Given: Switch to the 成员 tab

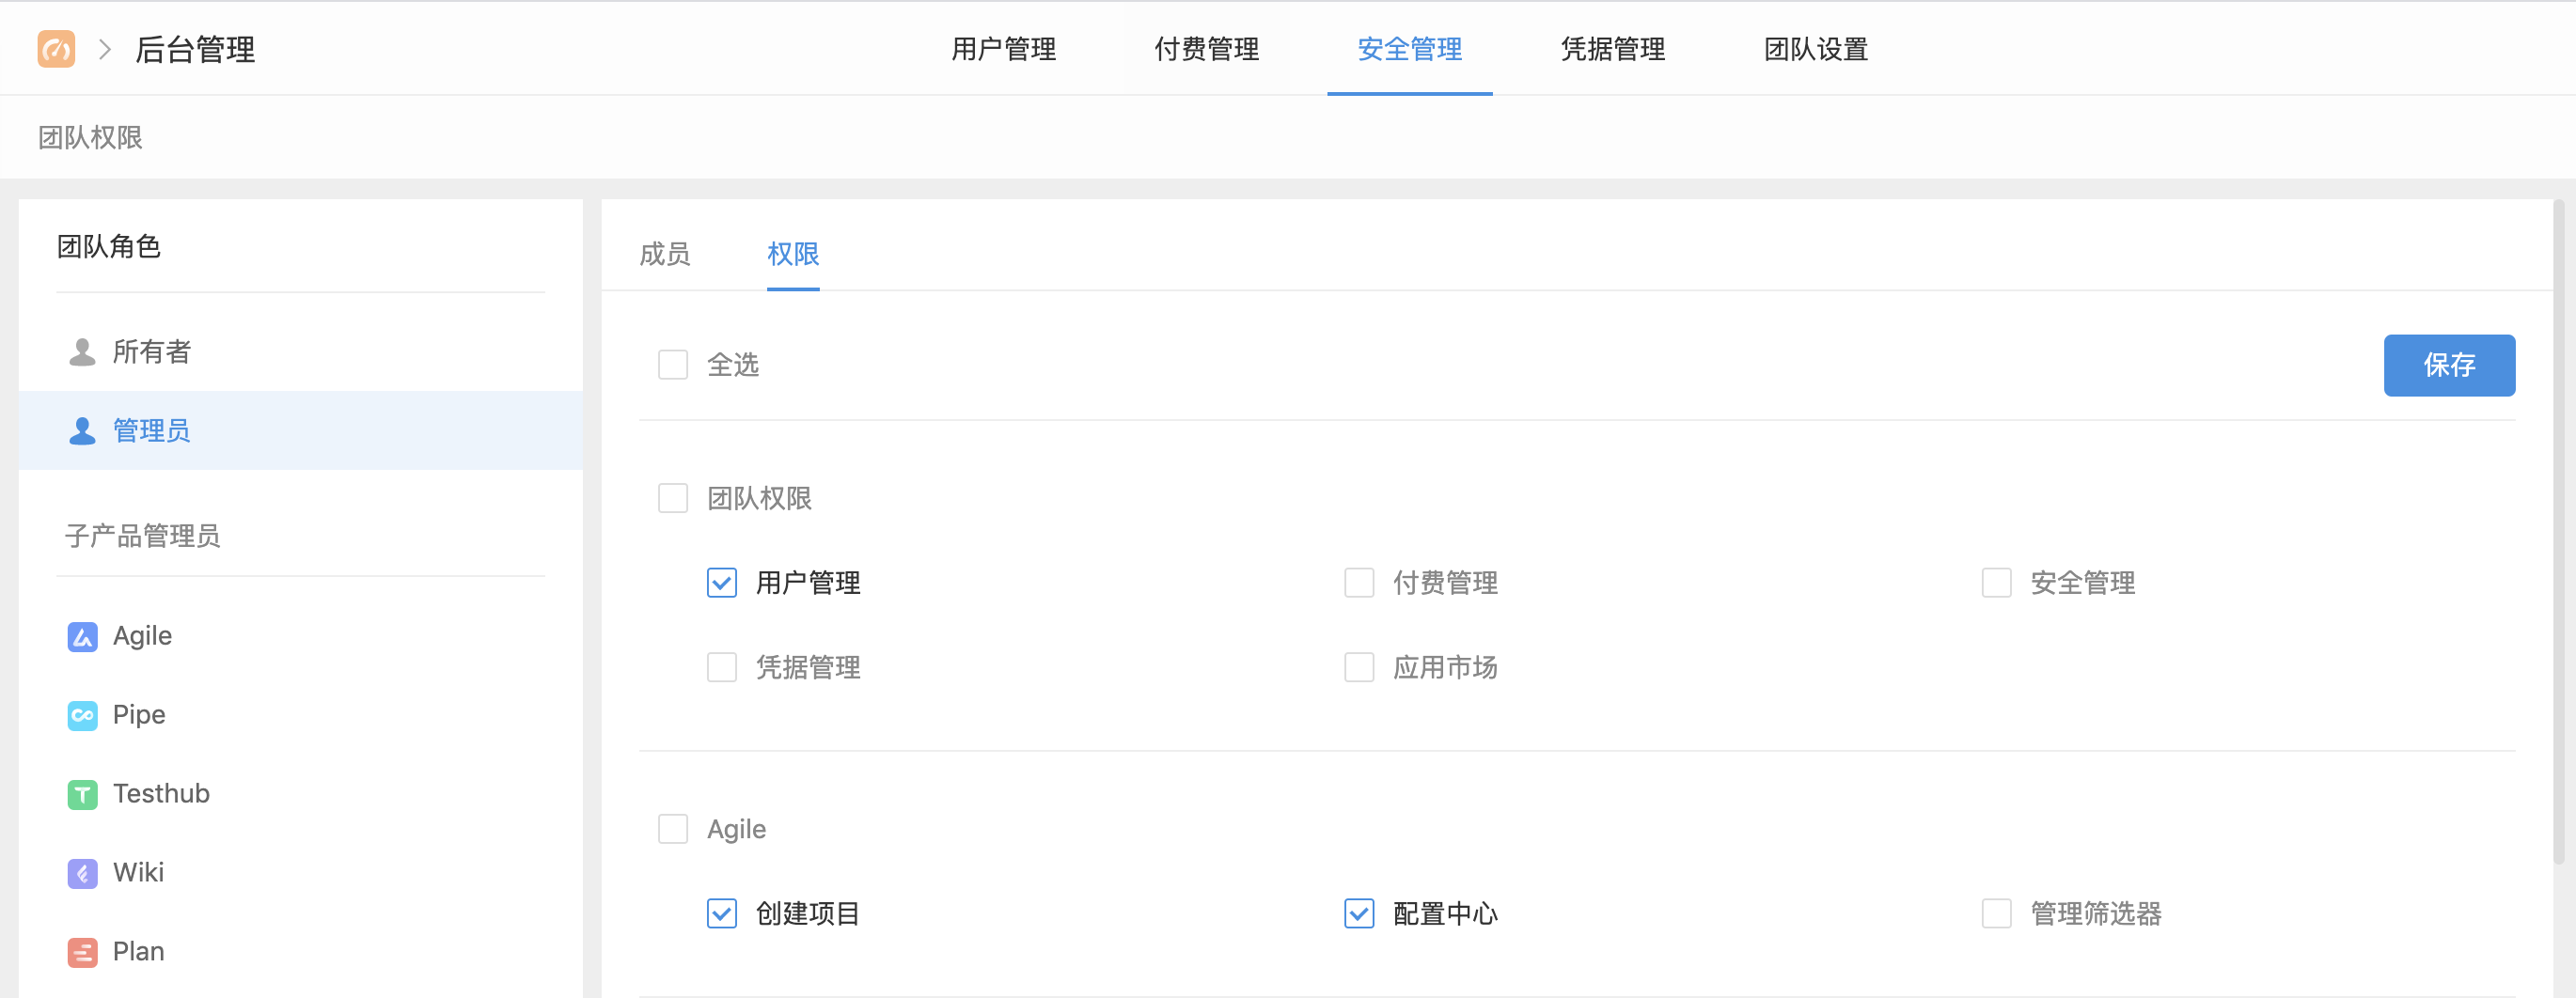Looking at the screenshot, I should click(x=665, y=255).
